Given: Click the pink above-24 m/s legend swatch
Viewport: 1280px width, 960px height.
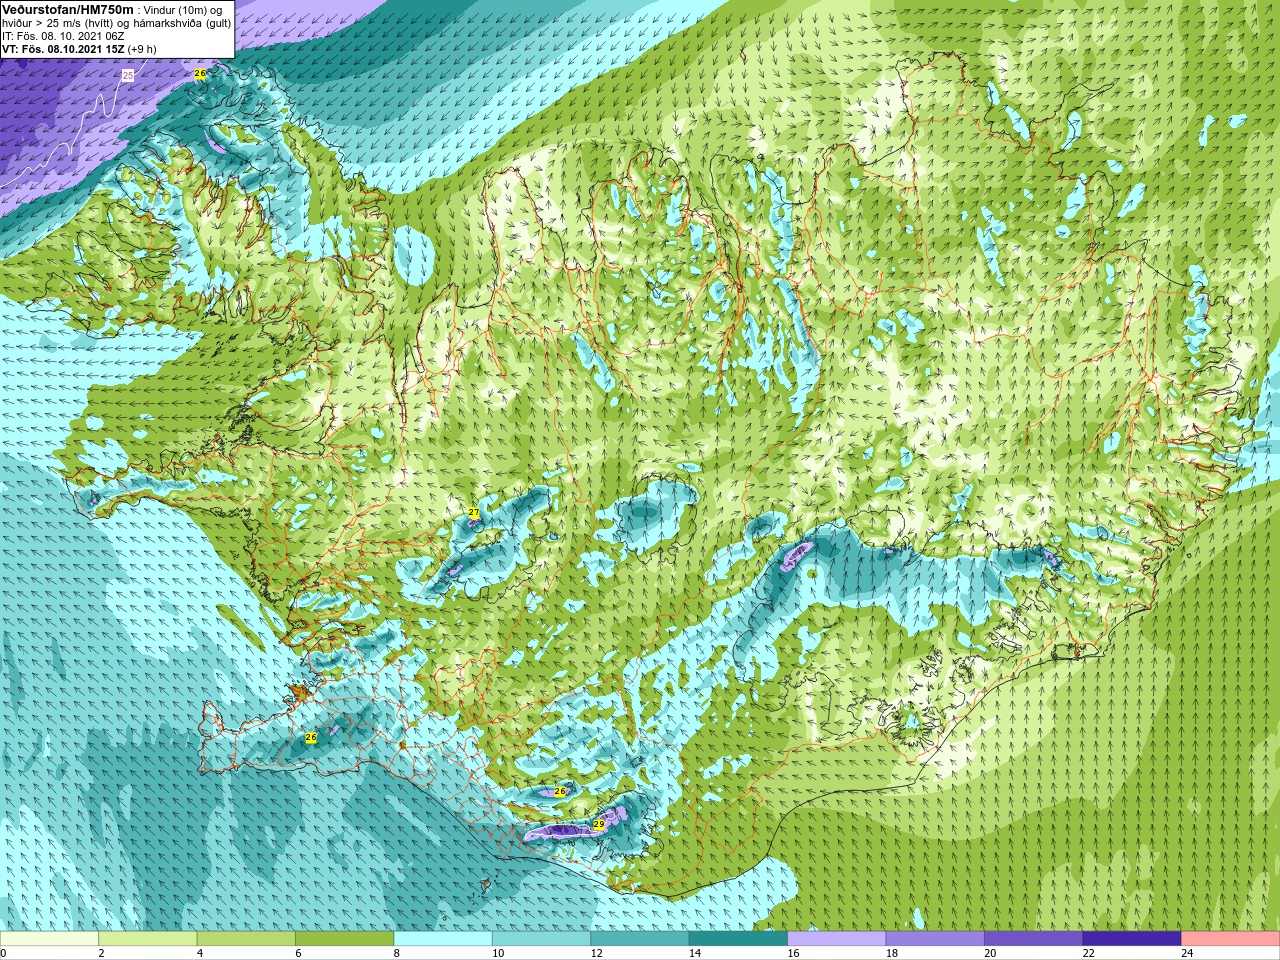Looking at the screenshot, I should (1231, 939).
